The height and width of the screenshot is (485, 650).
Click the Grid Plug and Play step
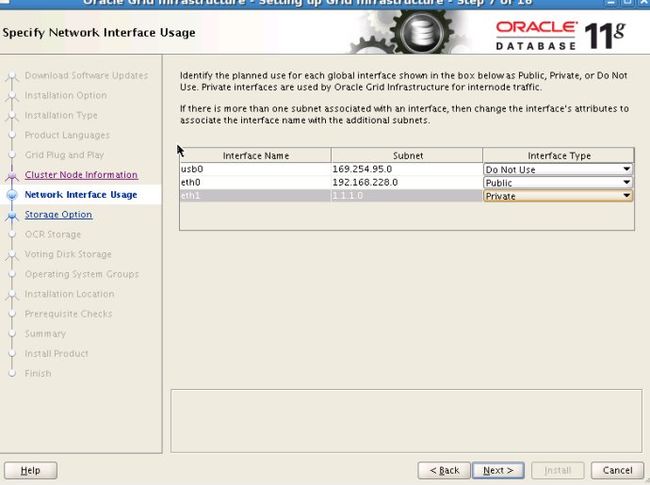pos(64,155)
